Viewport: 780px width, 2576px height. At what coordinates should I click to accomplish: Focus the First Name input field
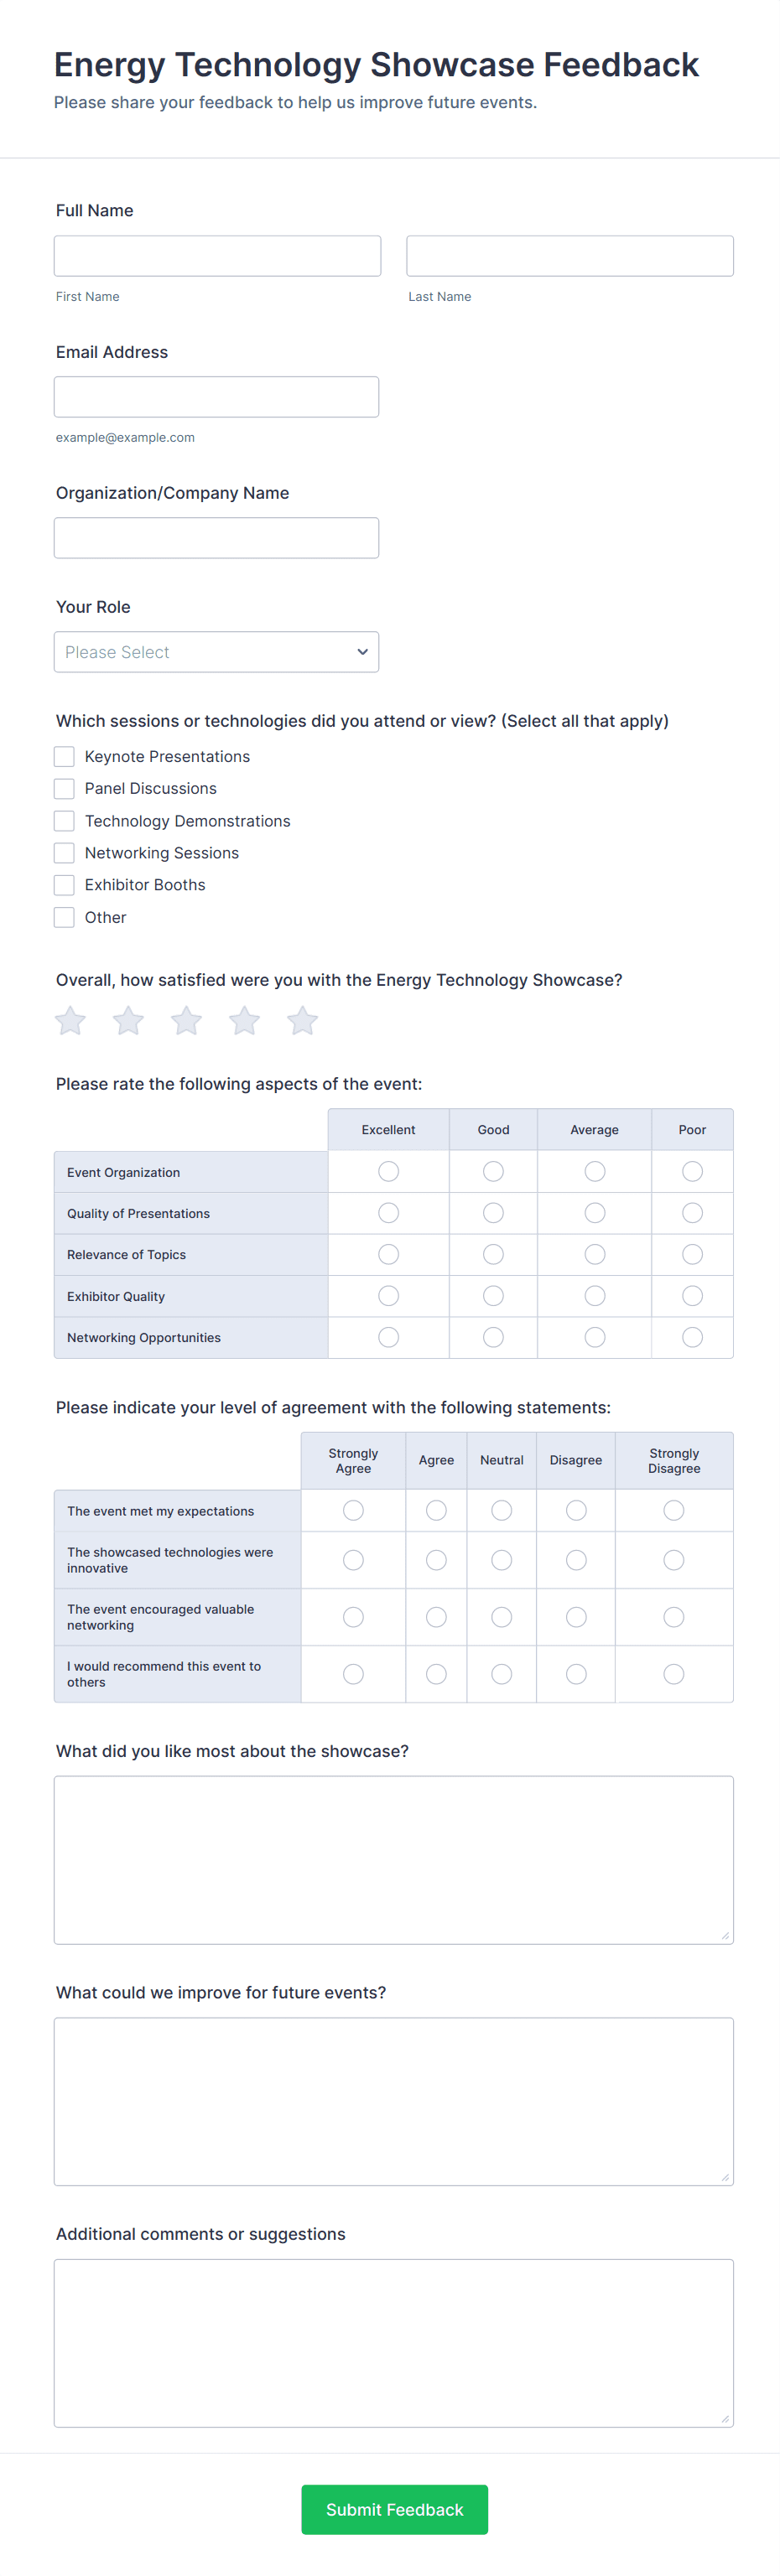click(217, 256)
